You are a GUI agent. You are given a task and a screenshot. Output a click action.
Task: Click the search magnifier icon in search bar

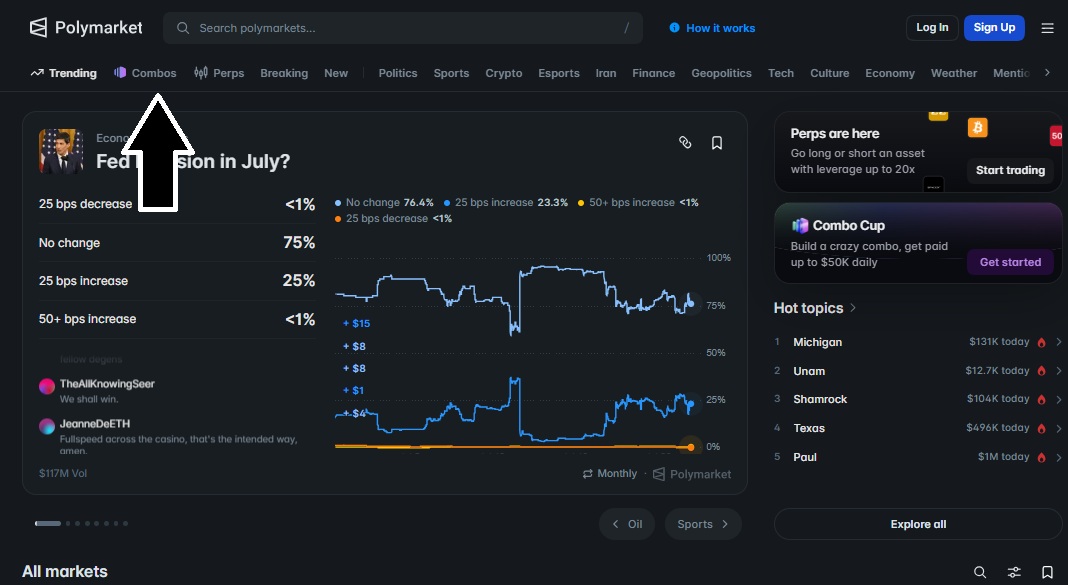pos(183,28)
